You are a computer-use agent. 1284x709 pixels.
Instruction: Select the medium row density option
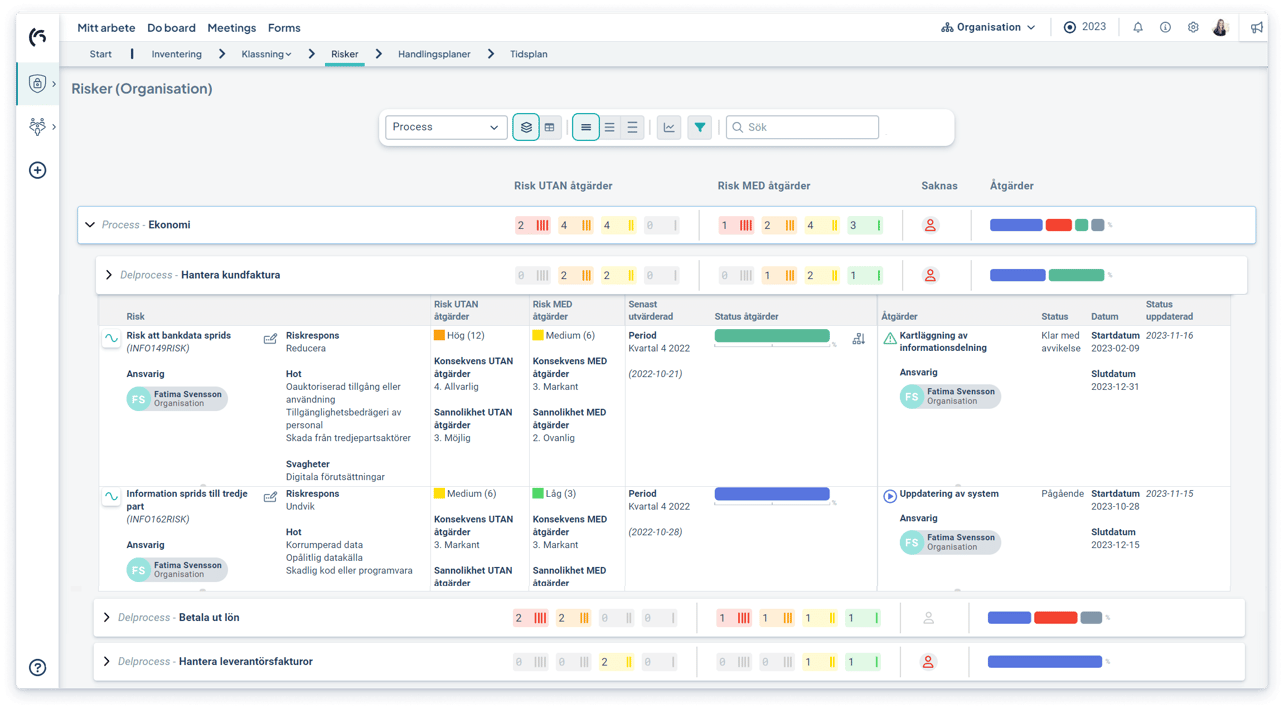[609, 127]
